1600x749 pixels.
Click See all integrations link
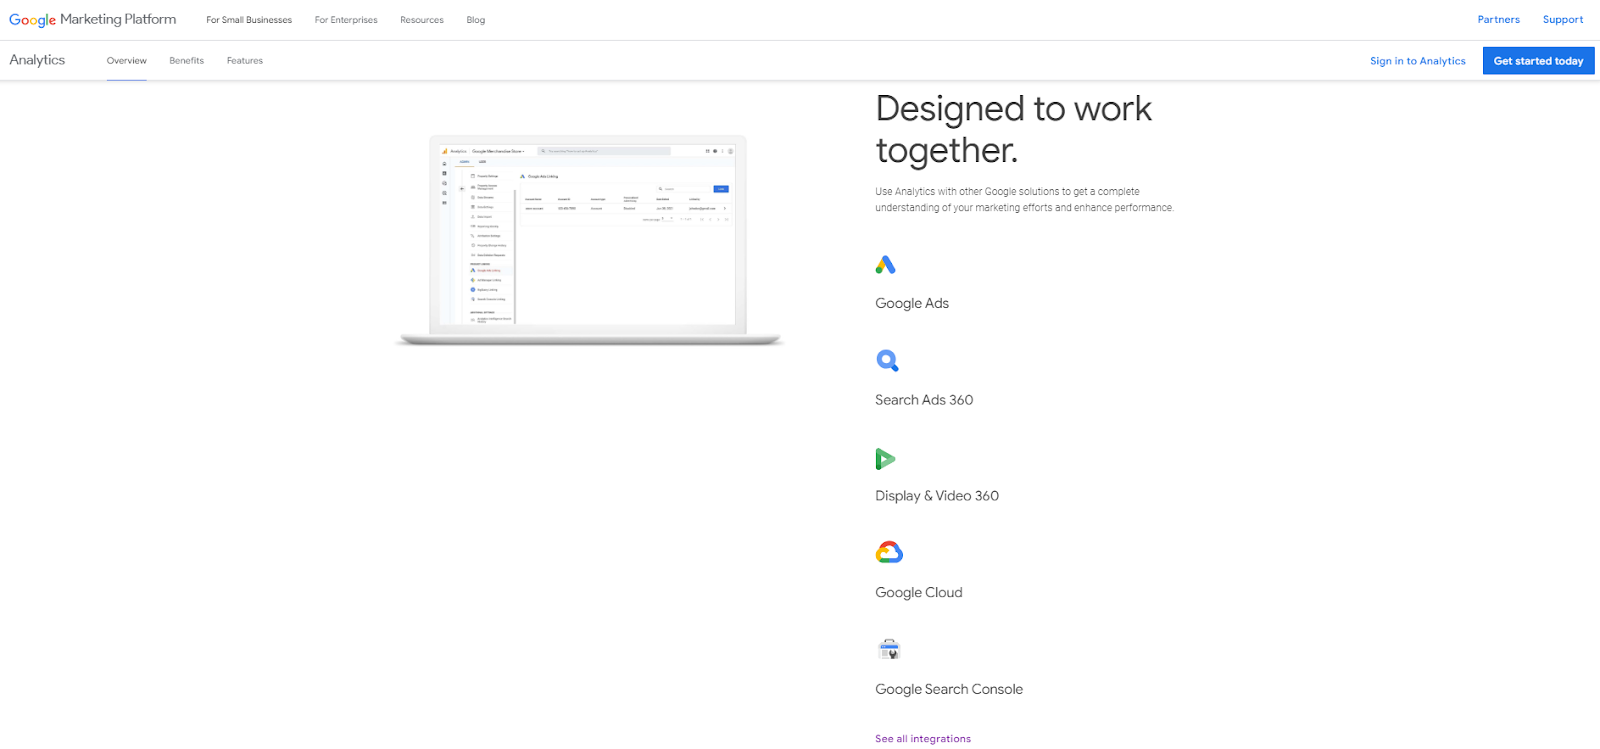click(923, 739)
